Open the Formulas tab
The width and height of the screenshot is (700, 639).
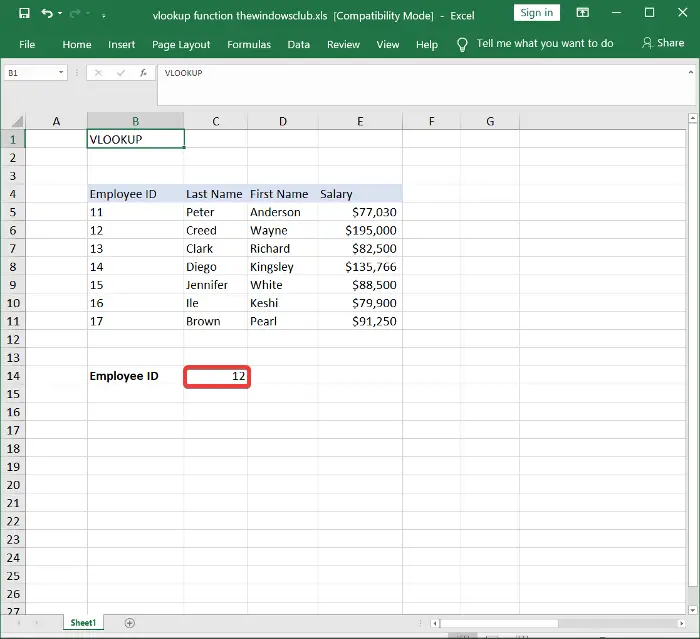click(249, 44)
